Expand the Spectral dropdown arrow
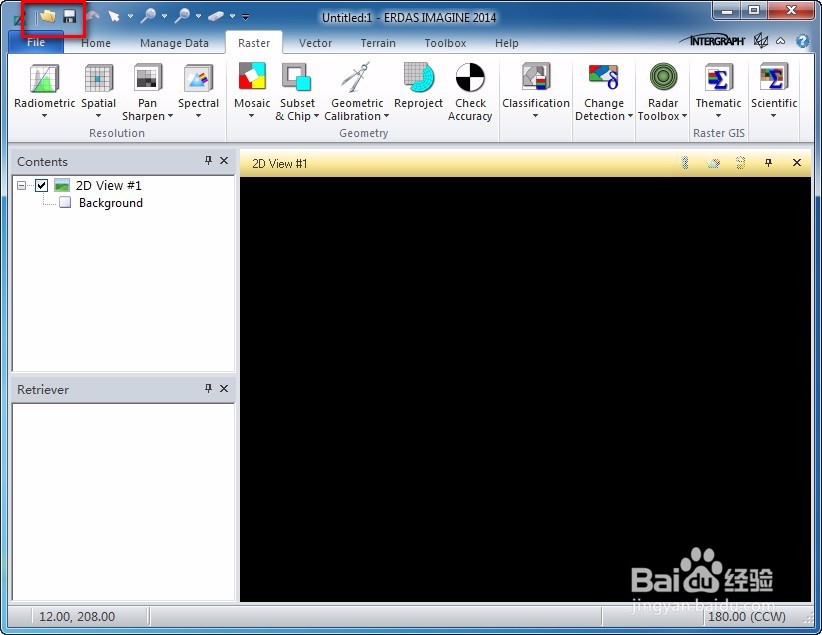Screen dimensions: 822x635 click(198, 116)
